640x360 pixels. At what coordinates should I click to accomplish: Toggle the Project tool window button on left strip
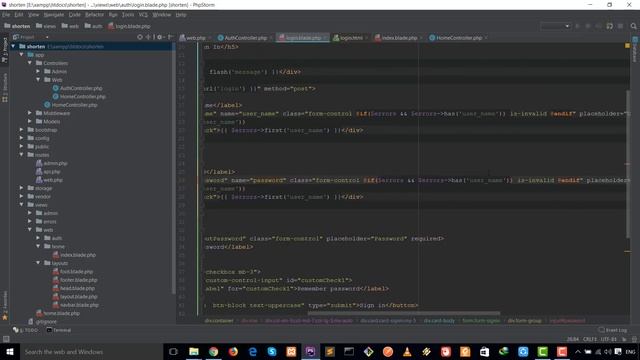coord(5,50)
